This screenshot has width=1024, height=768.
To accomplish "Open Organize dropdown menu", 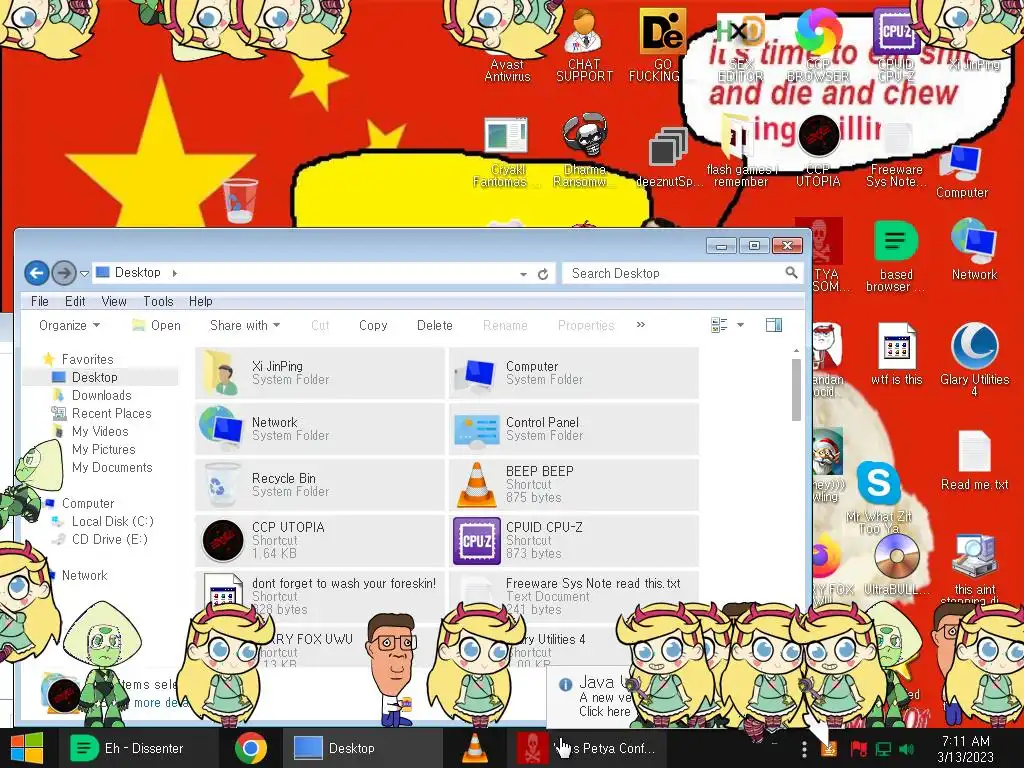I will pos(69,325).
